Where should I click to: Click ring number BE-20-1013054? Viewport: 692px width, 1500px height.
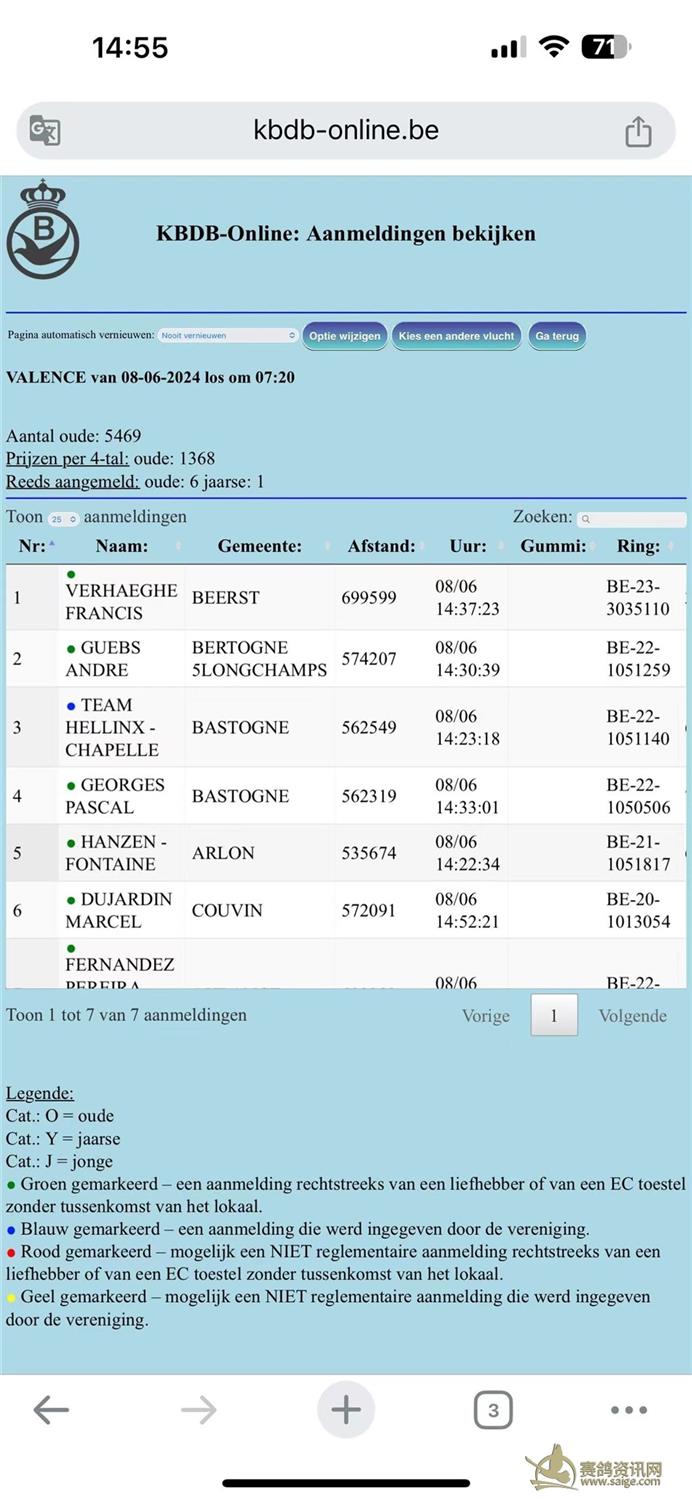click(x=638, y=910)
